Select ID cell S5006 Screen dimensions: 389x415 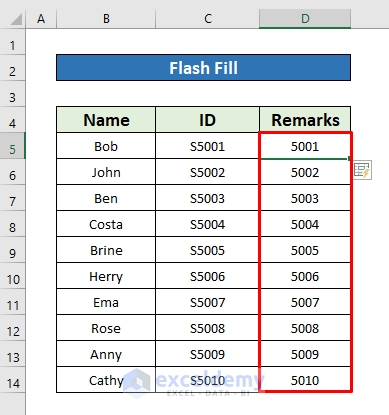tap(207, 276)
